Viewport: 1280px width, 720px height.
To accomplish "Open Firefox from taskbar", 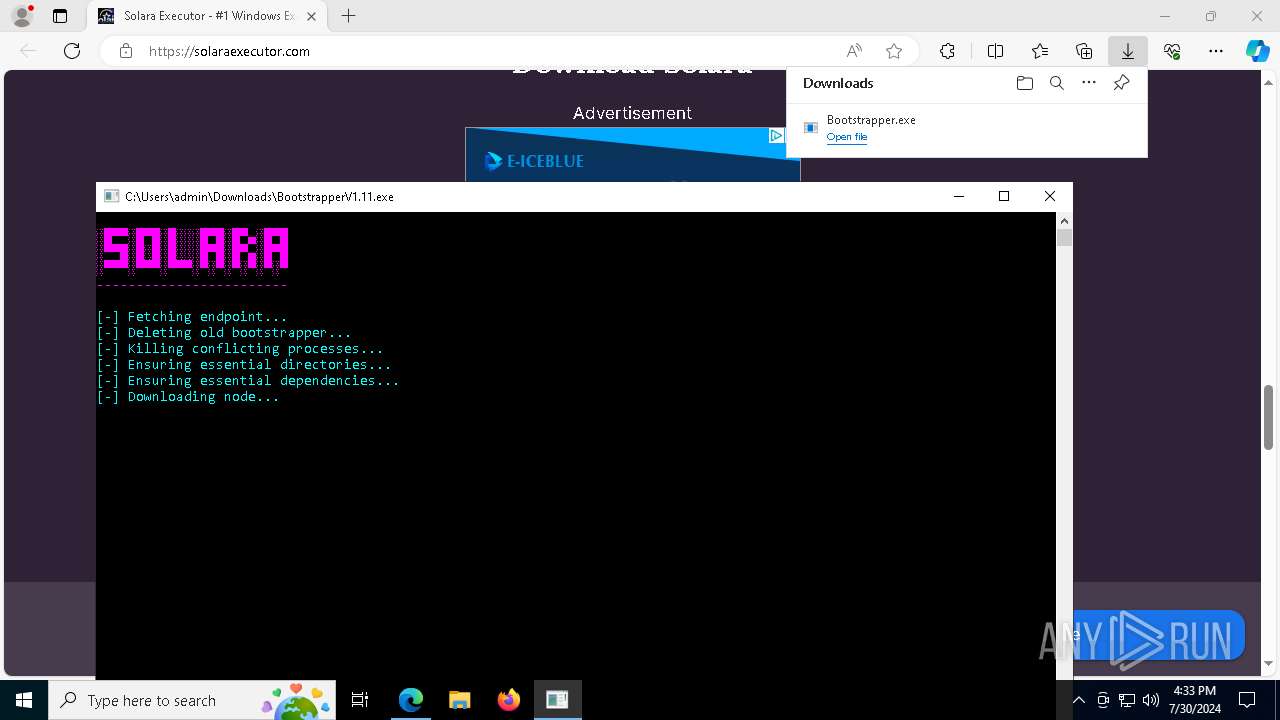I will pyautogui.click(x=508, y=700).
